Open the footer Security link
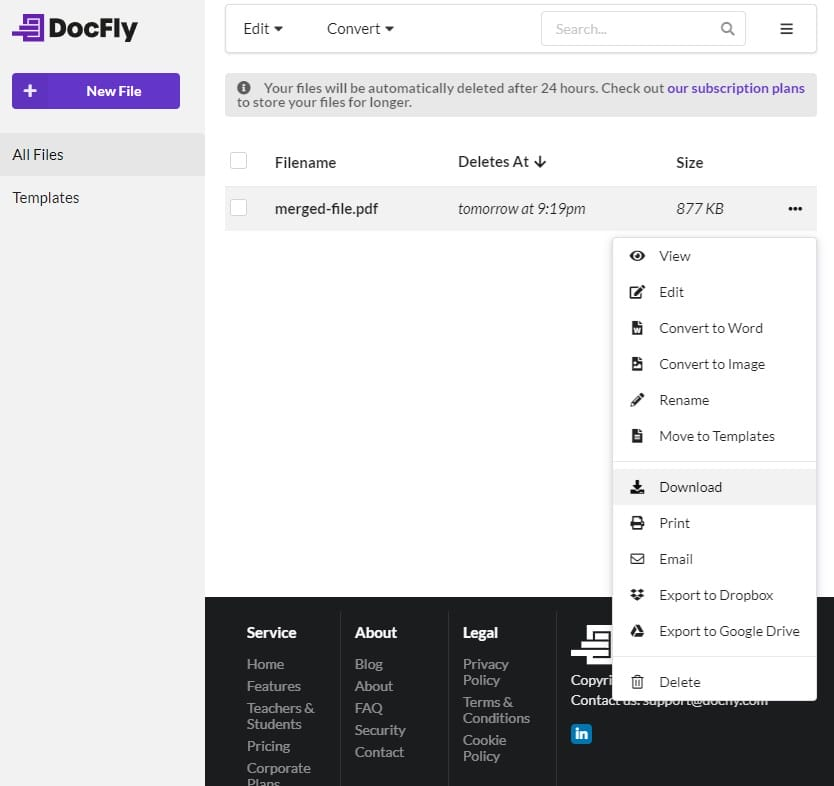The image size is (834, 786). [380, 730]
